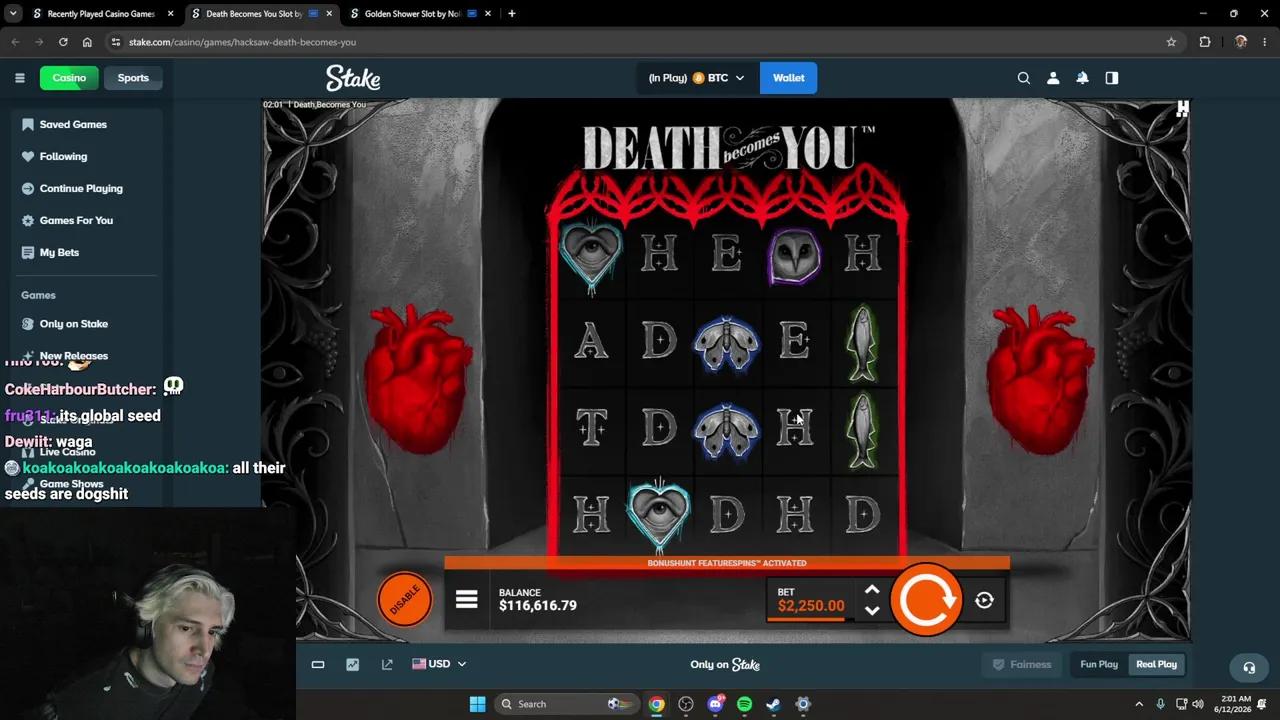Toggle Sports section
Viewport: 1280px width, 720px height.
tap(133, 78)
